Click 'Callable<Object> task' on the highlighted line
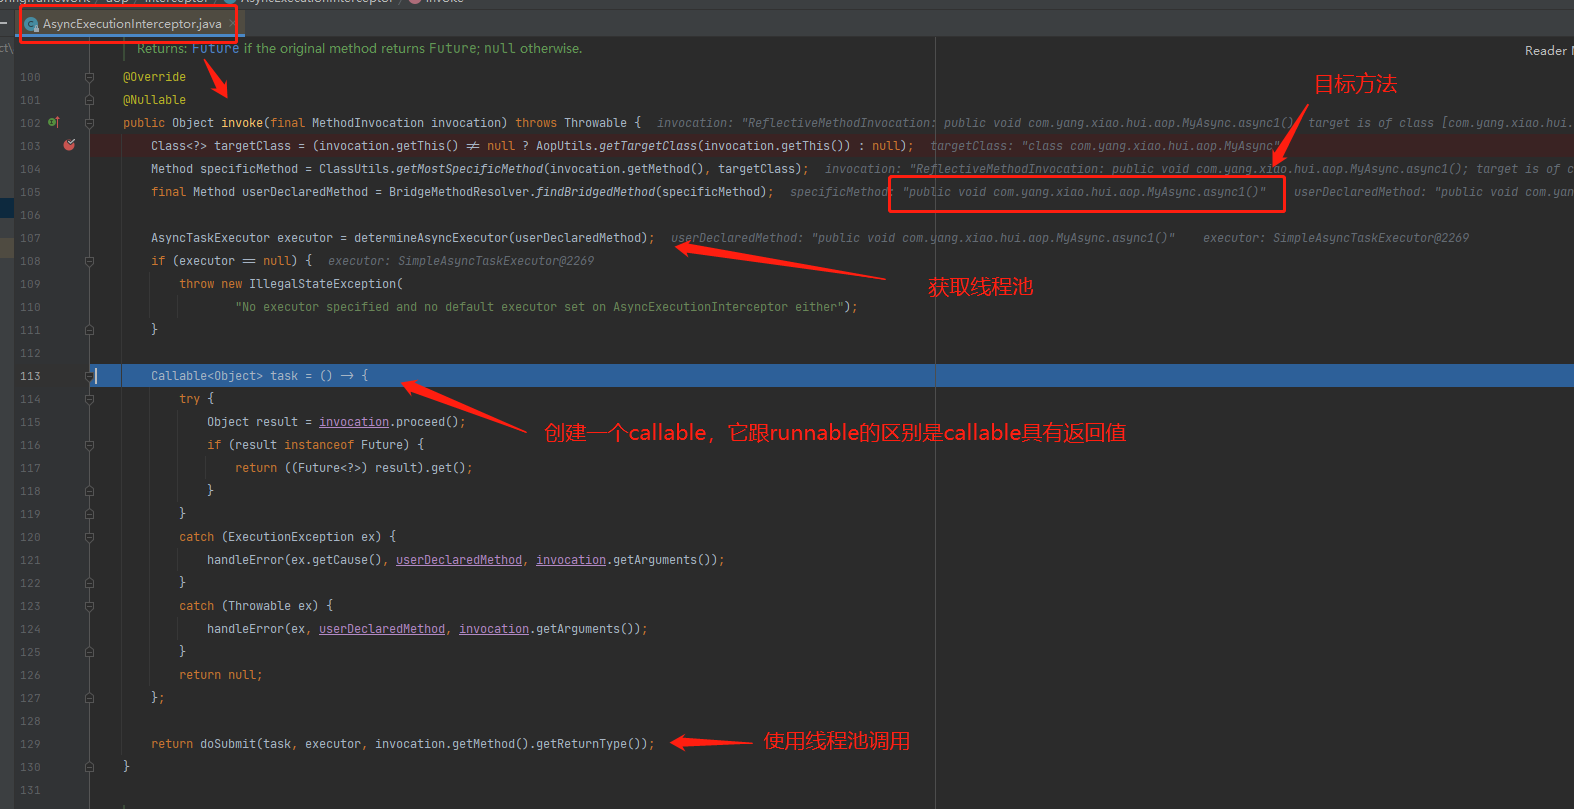This screenshot has height=809, width=1574. [224, 376]
